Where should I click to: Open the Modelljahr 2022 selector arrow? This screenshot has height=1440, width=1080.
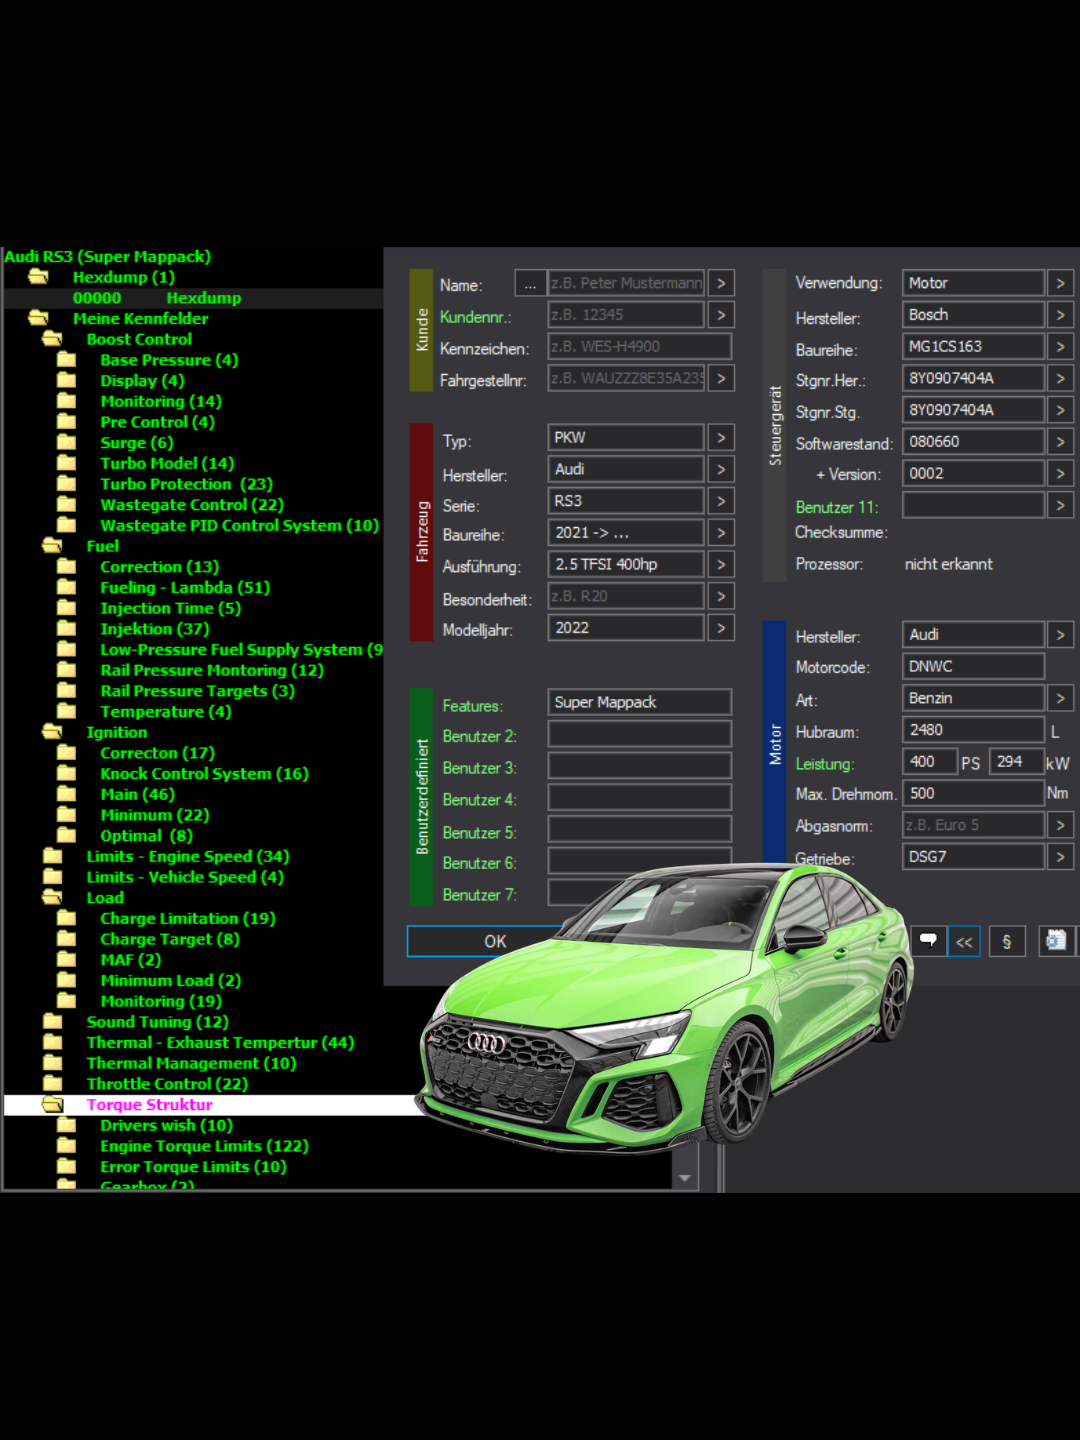click(x=720, y=627)
